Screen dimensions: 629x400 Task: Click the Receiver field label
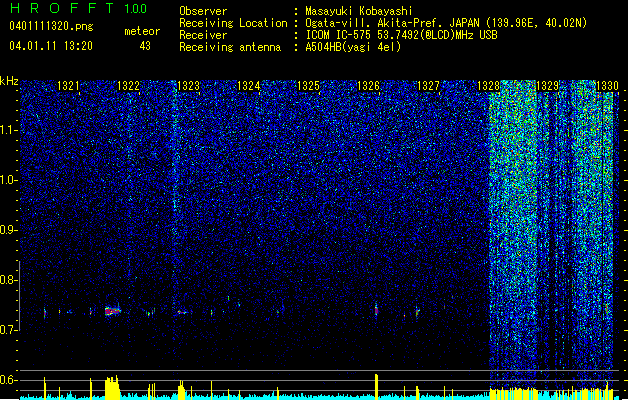[x=203, y=35]
